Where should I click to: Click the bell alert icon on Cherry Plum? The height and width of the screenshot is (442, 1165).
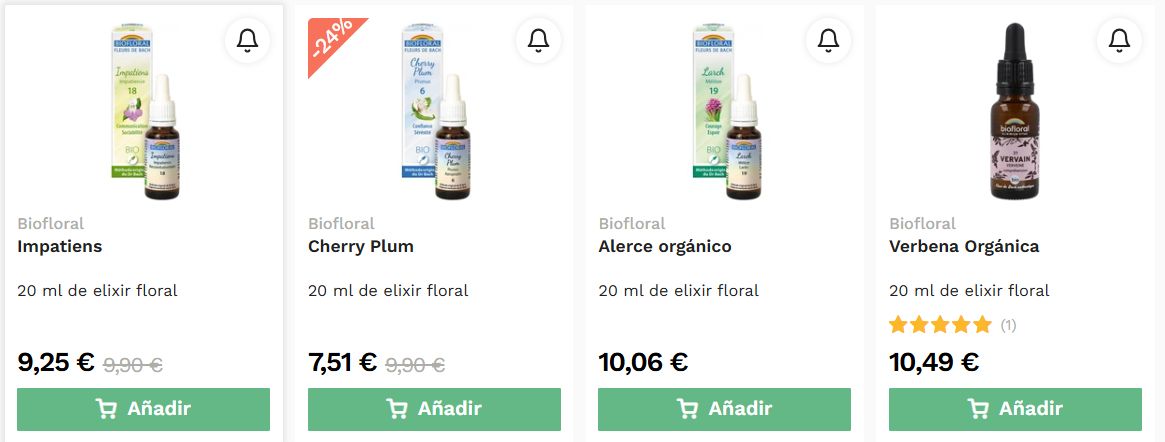pos(538,41)
